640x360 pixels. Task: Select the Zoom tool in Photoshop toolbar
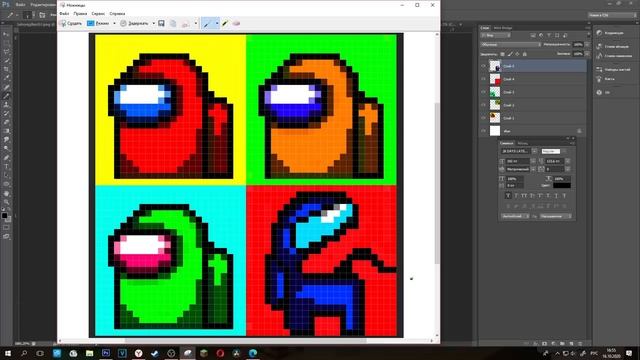pos(6,202)
